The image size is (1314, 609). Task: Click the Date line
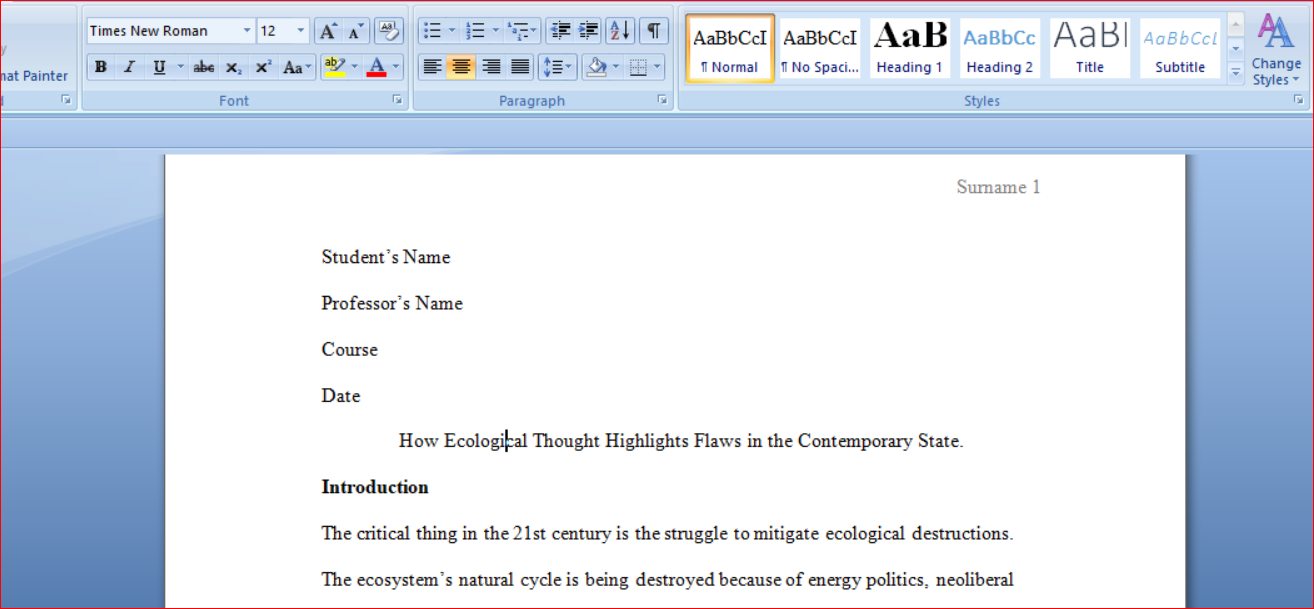point(341,395)
